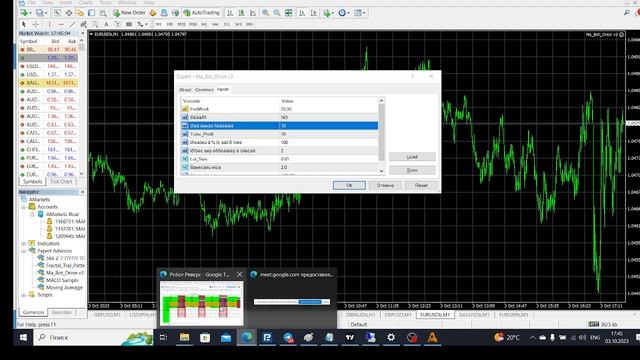Open the new chart dropdown icon
This screenshot has width=640, height=360.
point(25,13)
